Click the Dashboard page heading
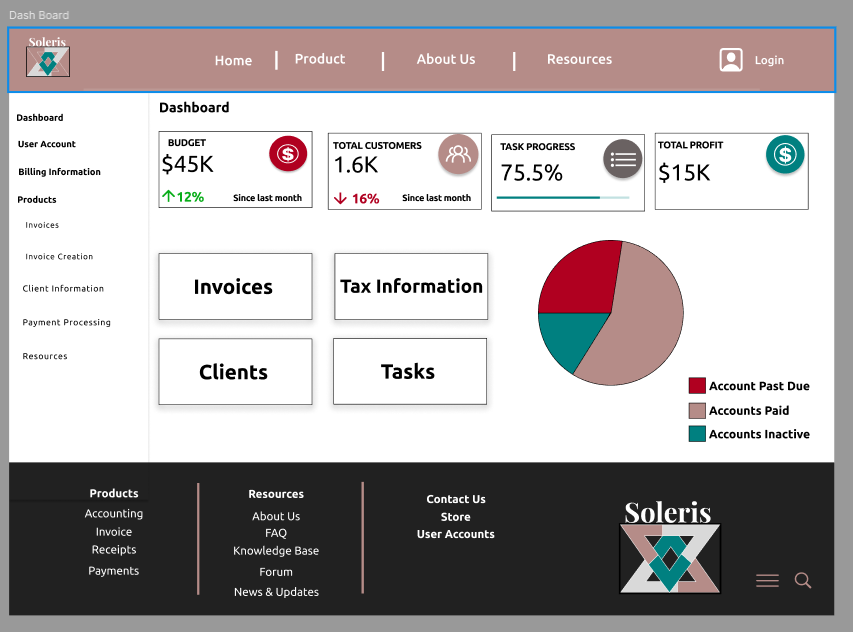Viewport: 853px width, 632px height. tap(194, 108)
